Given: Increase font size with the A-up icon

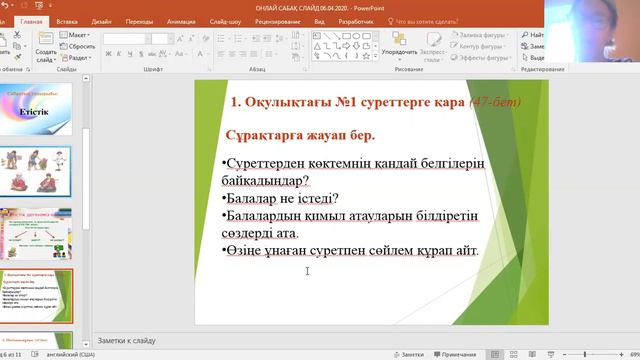Looking at the screenshot, I should pos(180,39).
